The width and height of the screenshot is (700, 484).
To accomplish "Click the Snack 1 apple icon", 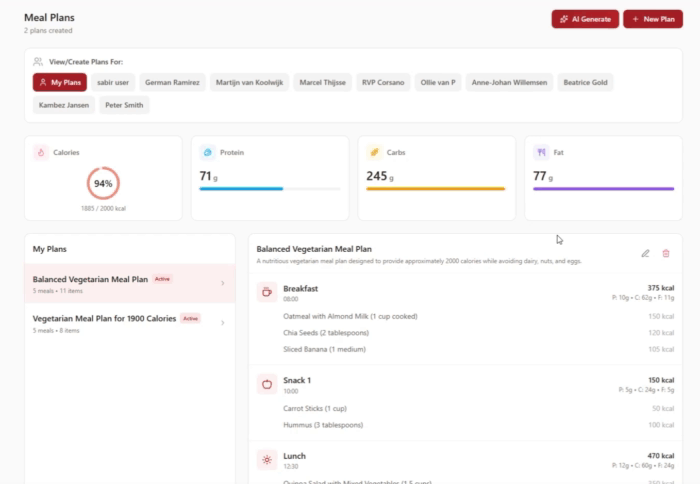I will pos(267,384).
